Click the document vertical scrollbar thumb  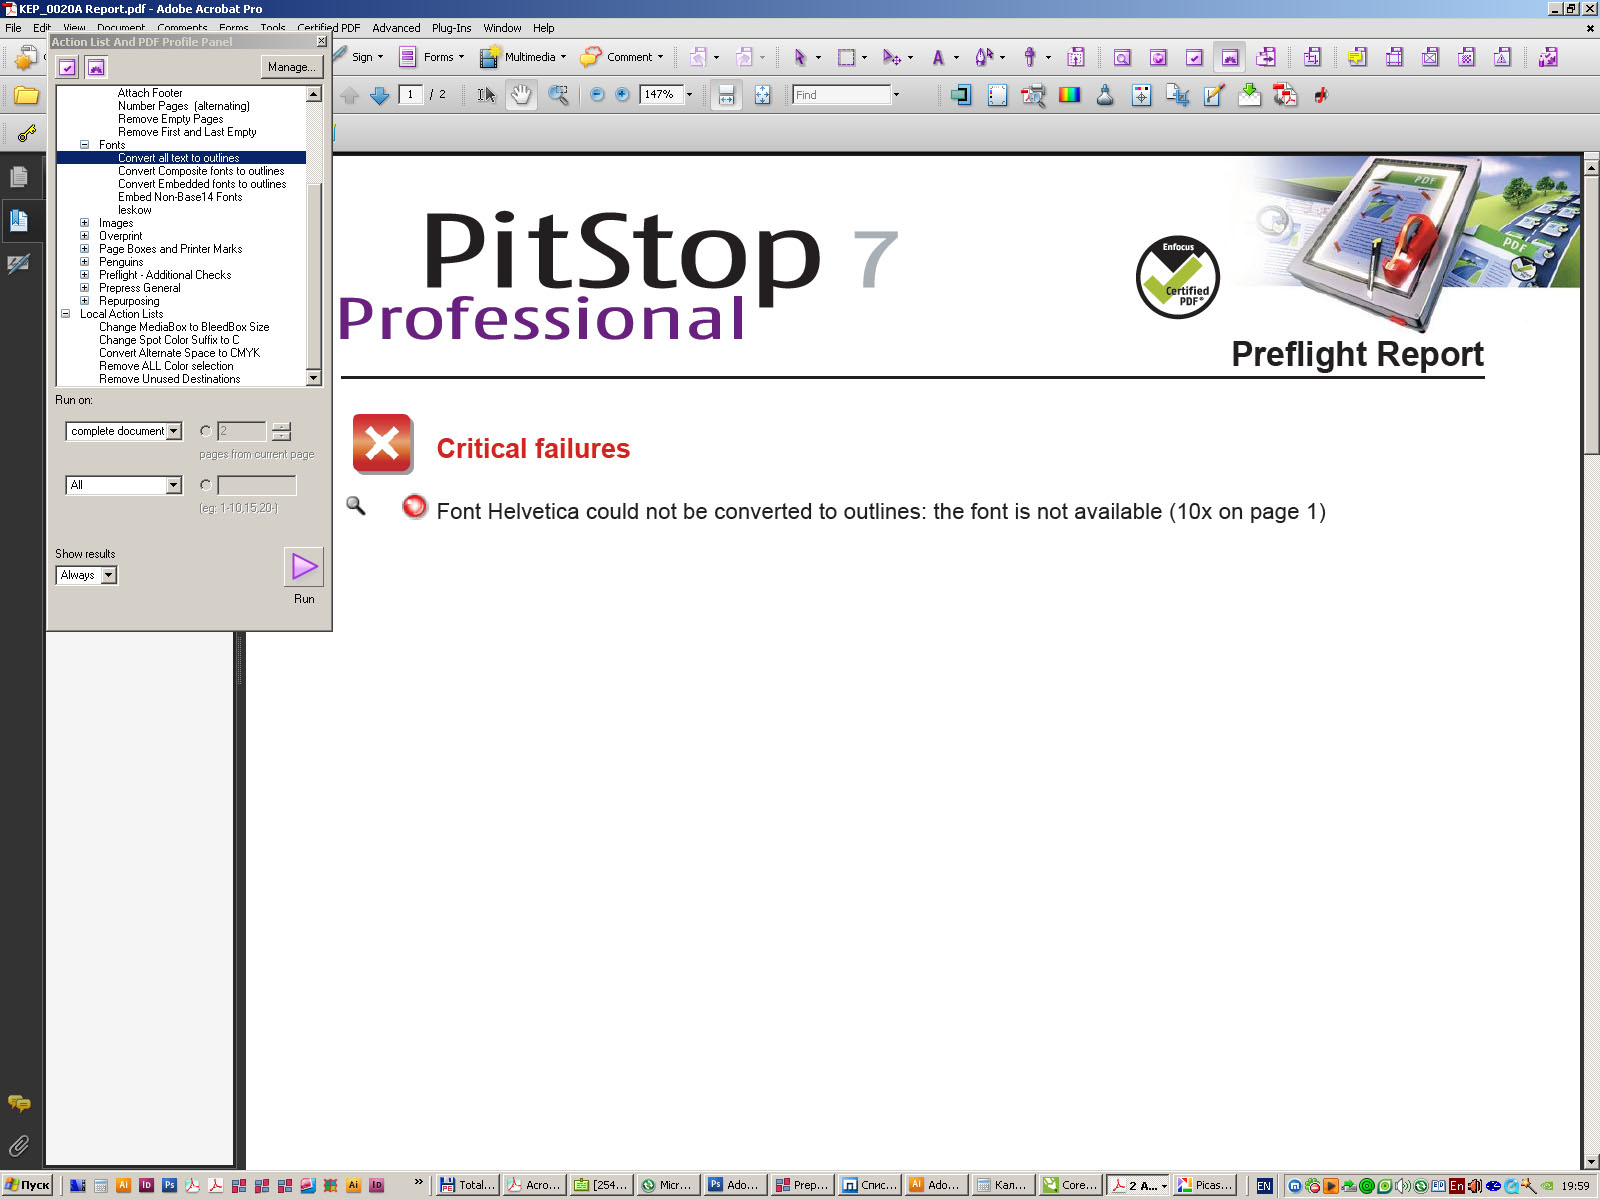pos(1591,315)
